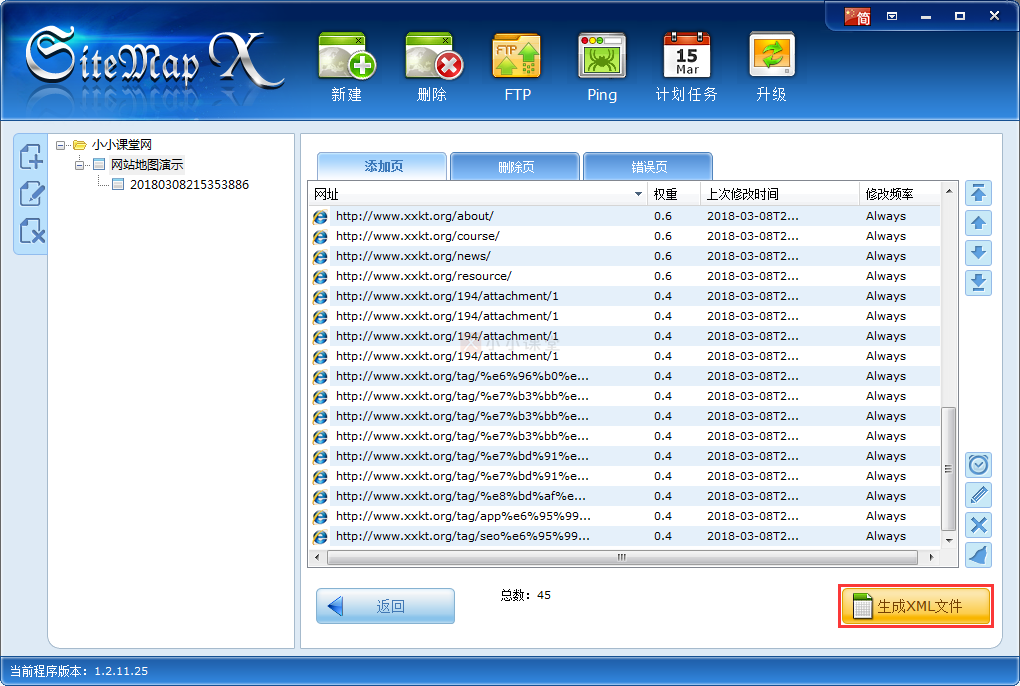Screen dimensions: 1020x686
Task: Move selected row to top
Action: (x=978, y=193)
